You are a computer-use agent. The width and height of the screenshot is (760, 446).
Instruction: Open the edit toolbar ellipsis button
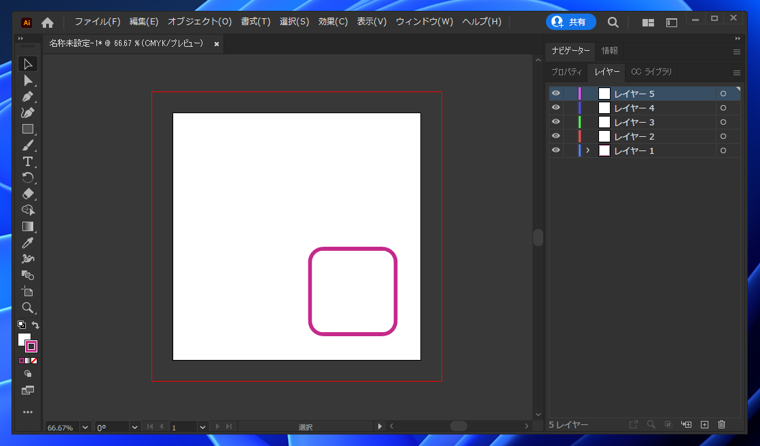tap(28, 412)
